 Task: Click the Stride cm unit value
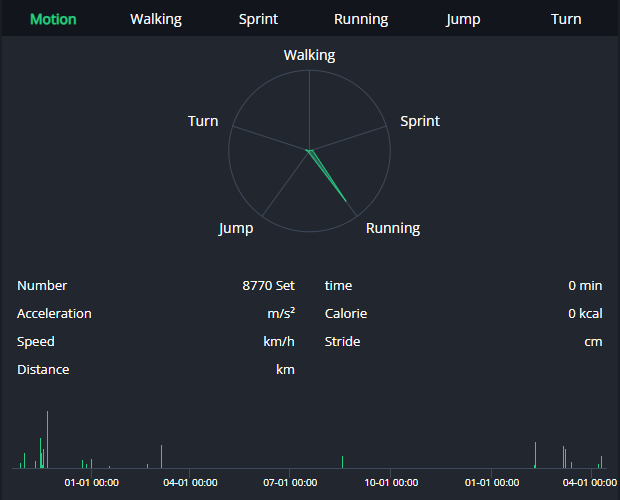click(593, 342)
